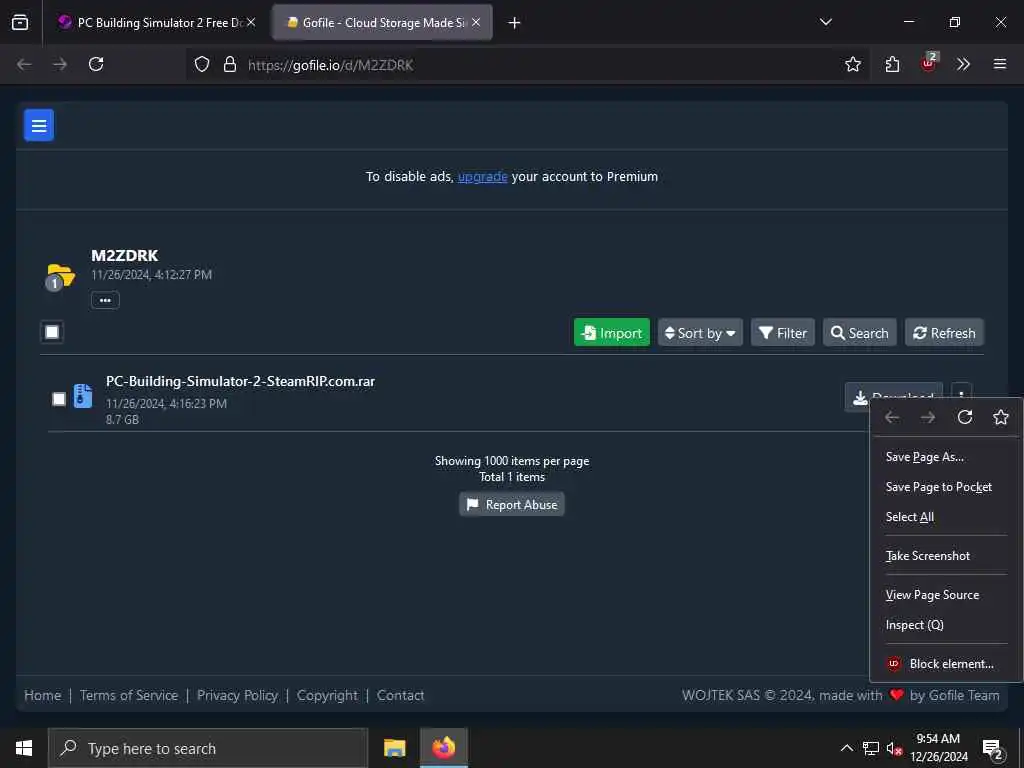This screenshot has width=1024, height=768.
Task: Choose Save Page As in context menu
Action: (x=946, y=456)
